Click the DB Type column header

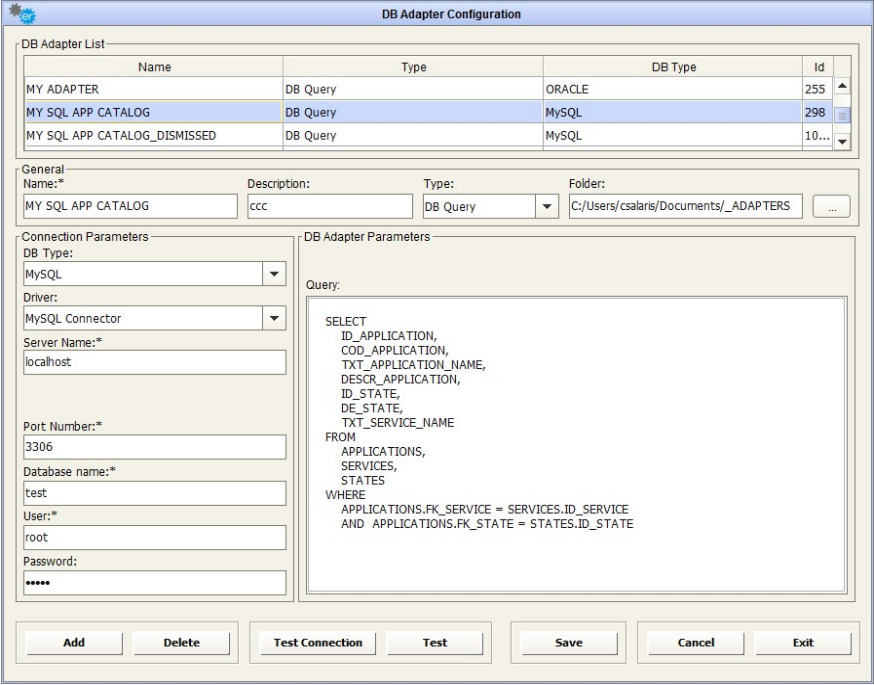[x=672, y=67]
